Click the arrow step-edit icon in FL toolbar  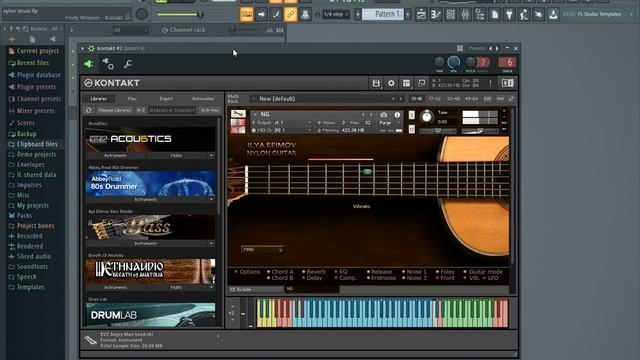[x=261, y=15]
